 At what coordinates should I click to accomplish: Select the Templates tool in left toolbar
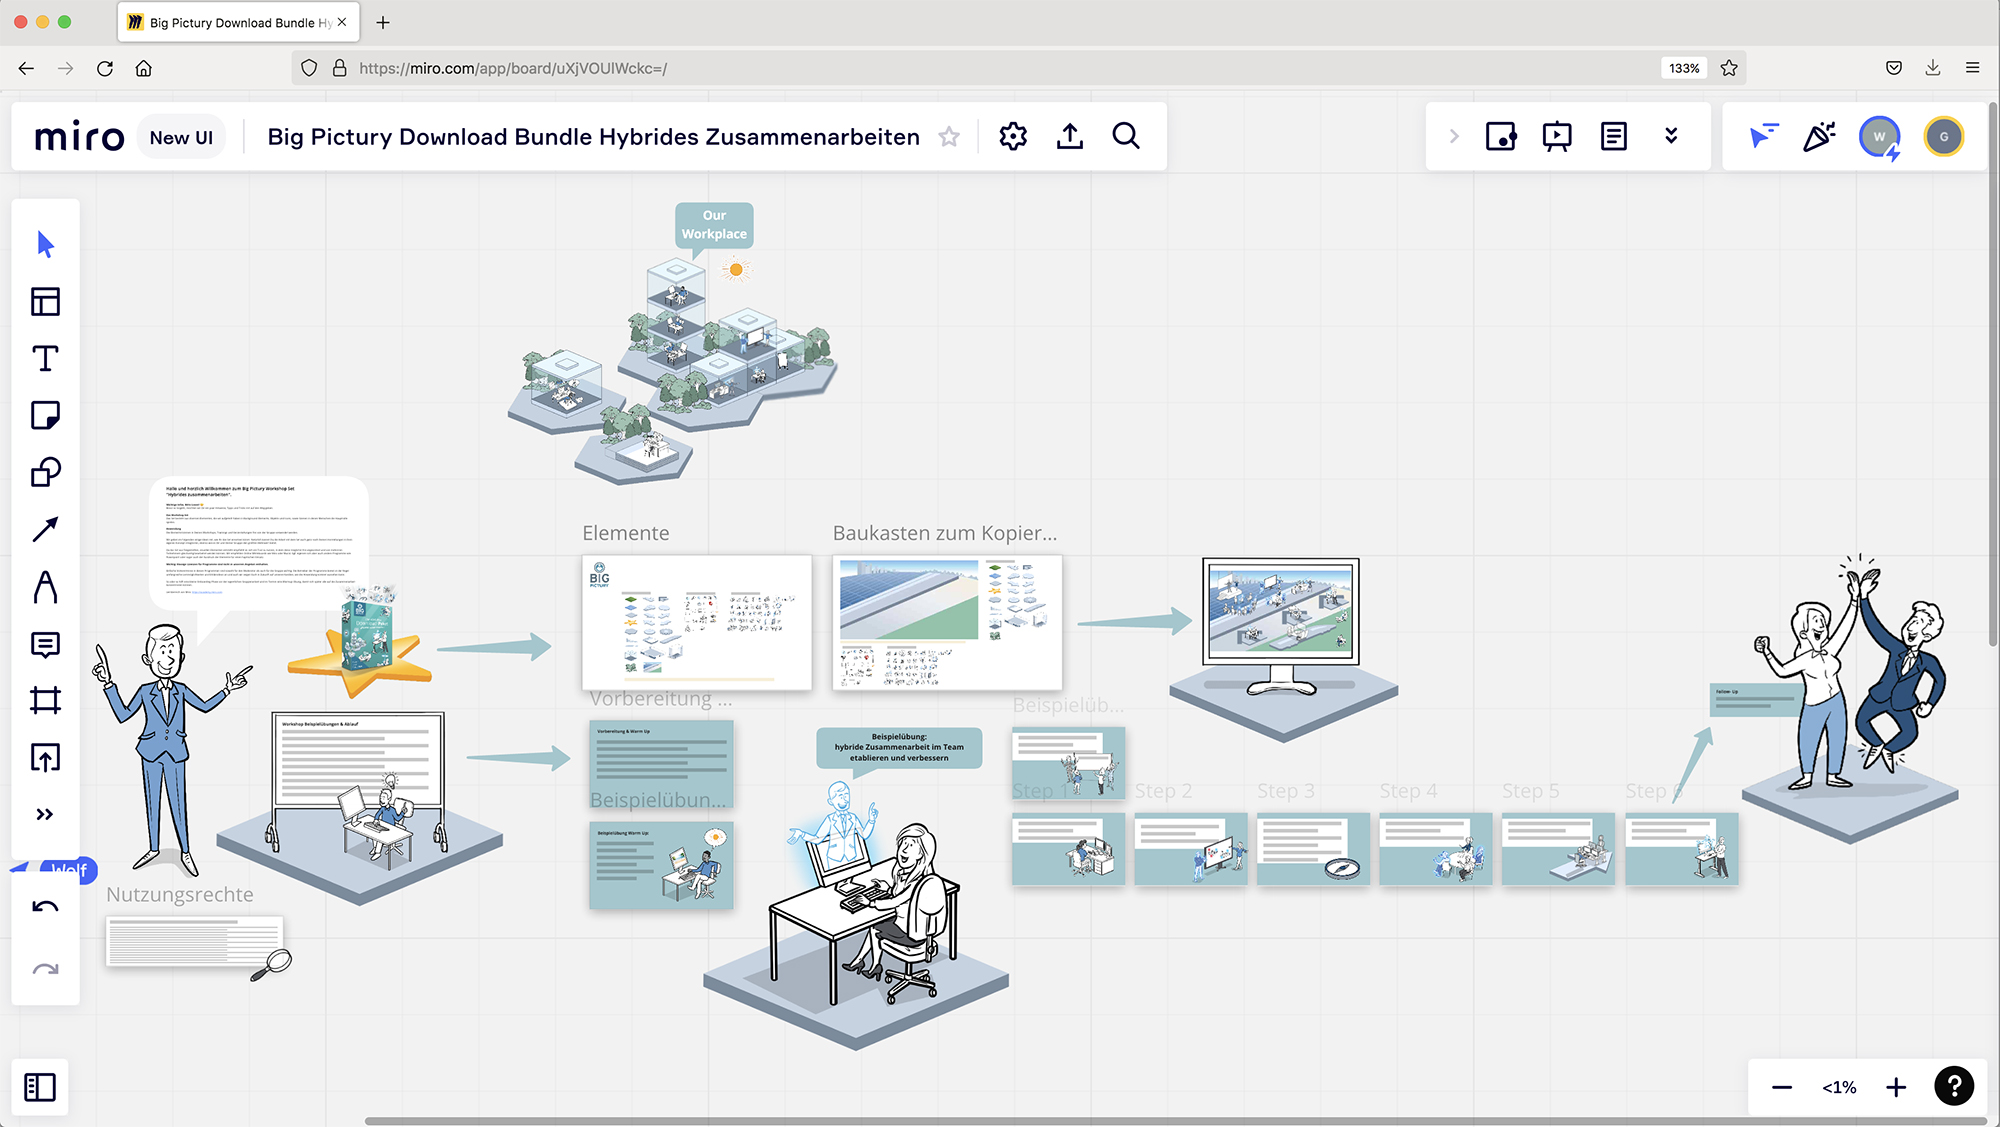click(45, 302)
